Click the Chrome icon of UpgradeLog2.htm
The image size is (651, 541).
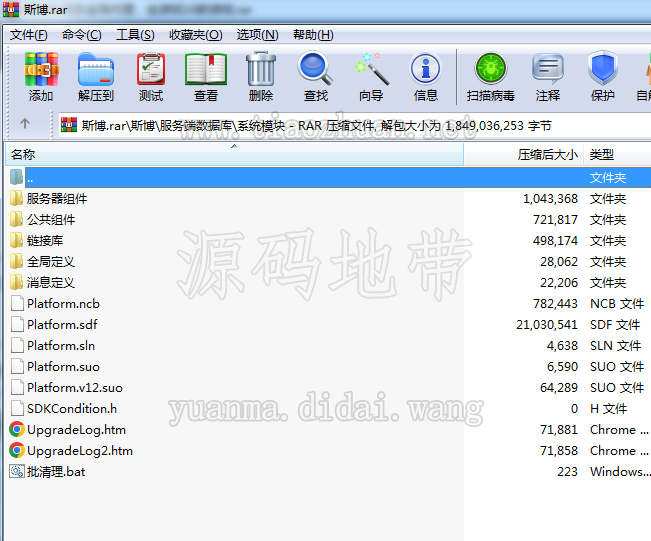click(x=17, y=450)
